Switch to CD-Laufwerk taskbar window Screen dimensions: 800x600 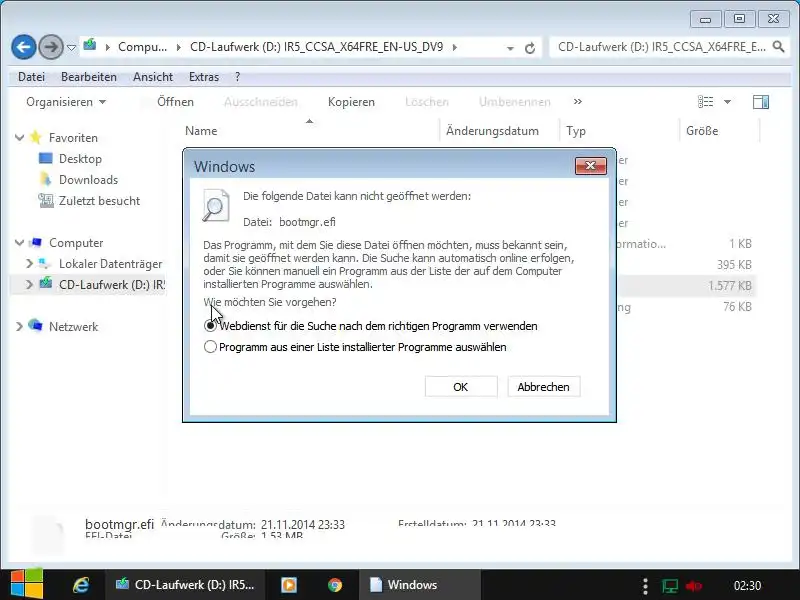[x=185, y=585]
